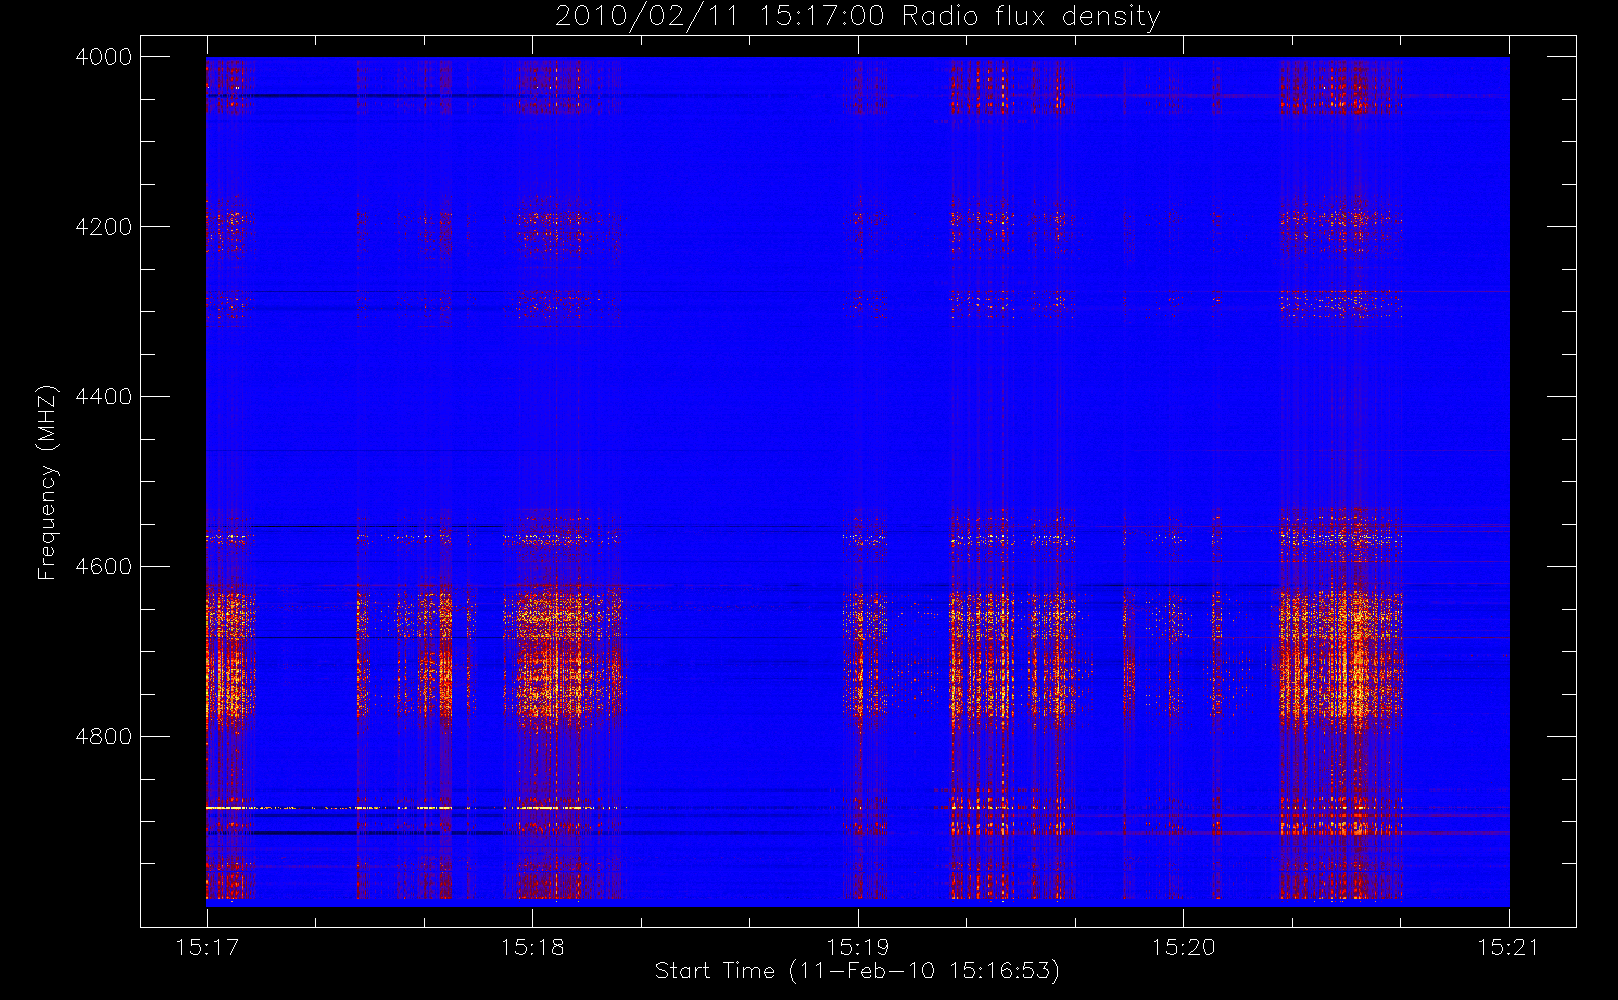Click the 'Start Time (11-Feb-10 15:16:53)' x-axis label
This screenshot has height=1000, width=1618.
tap(857, 971)
